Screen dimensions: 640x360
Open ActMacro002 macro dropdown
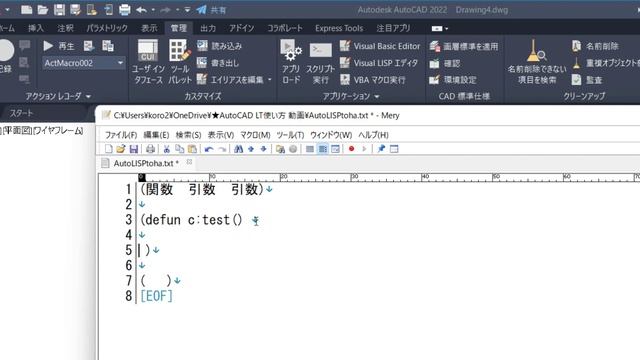pyautogui.click(x=120, y=63)
